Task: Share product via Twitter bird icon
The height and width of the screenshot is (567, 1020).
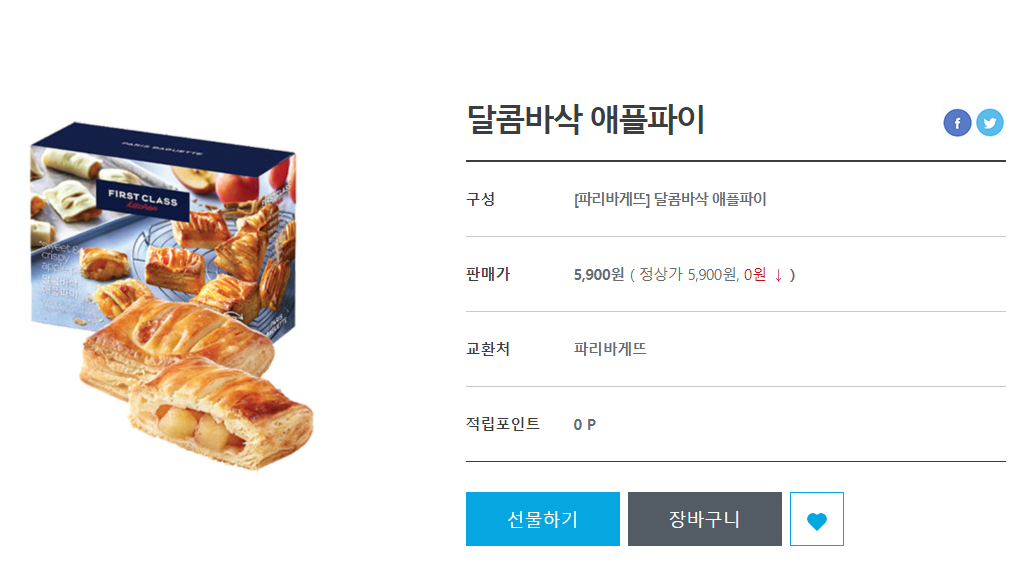Action: tap(989, 122)
